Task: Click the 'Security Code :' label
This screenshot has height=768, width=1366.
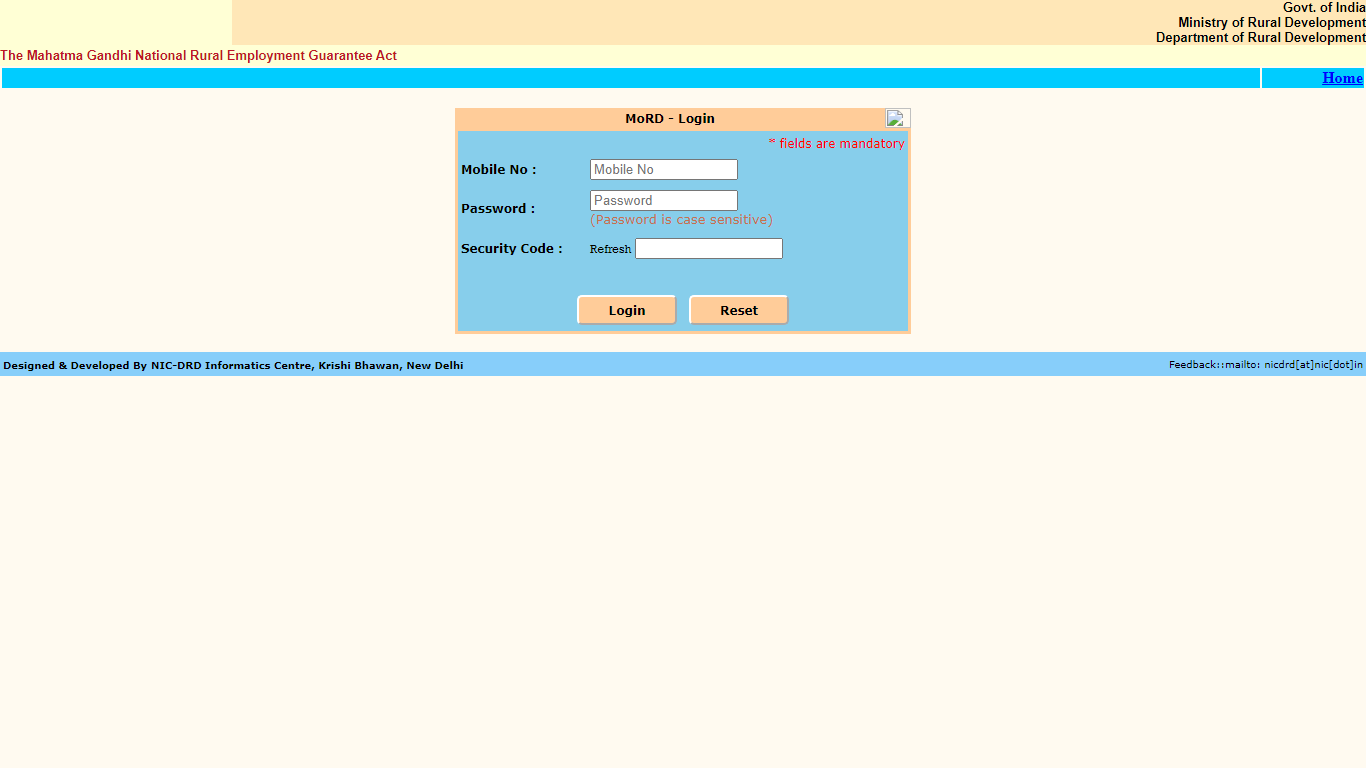Action: [x=512, y=249]
